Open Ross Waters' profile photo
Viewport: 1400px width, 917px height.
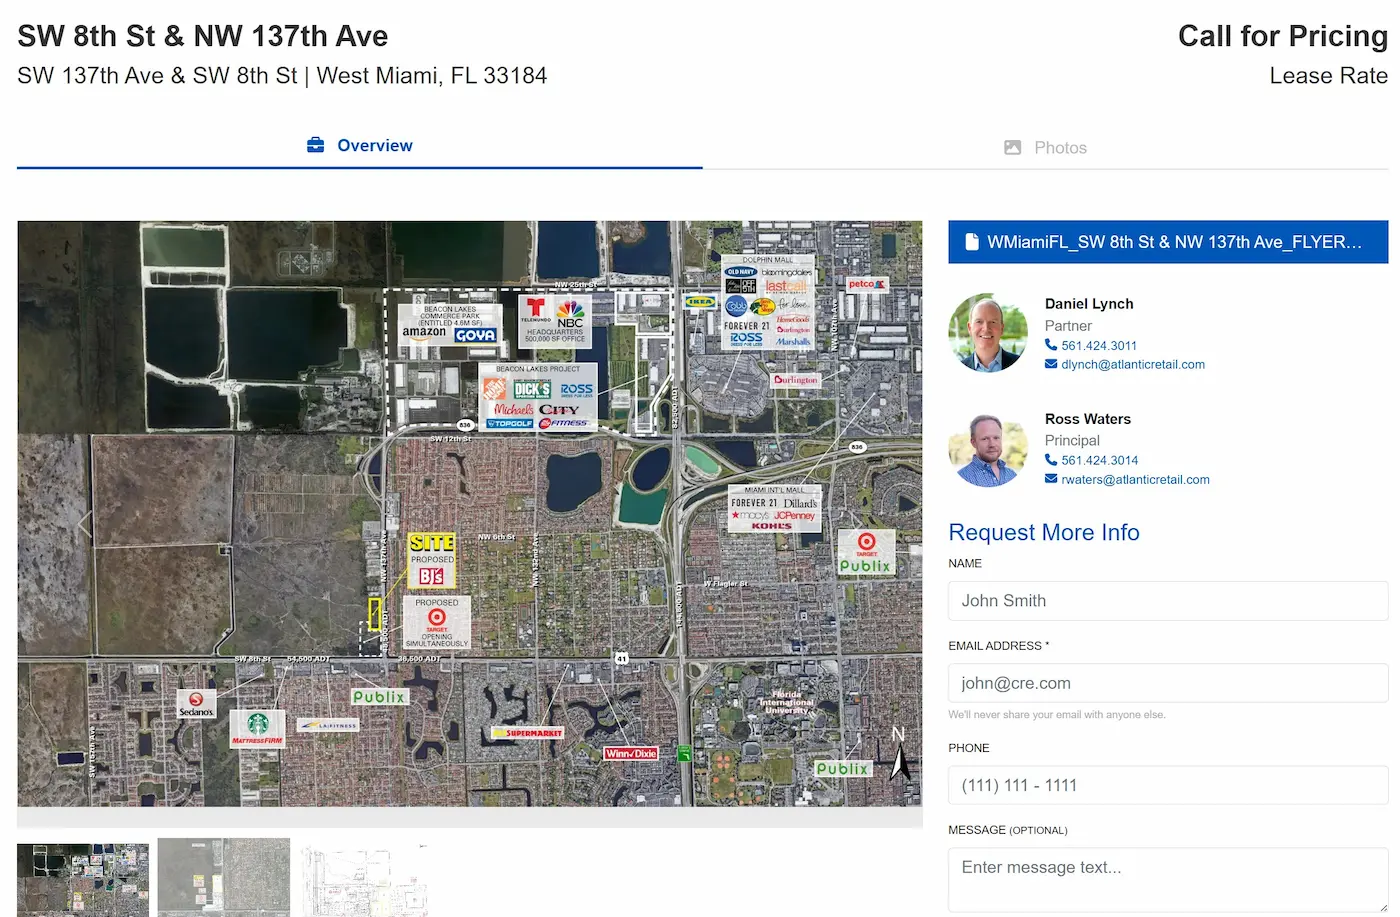[x=988, y=449]
